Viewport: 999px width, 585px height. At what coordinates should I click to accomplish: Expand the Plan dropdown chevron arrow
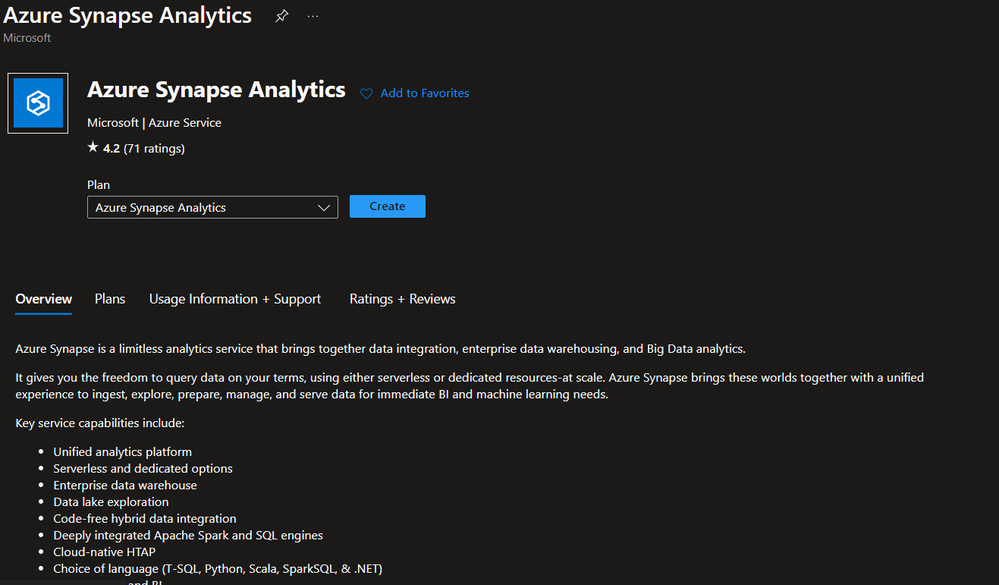pos(324,208)
